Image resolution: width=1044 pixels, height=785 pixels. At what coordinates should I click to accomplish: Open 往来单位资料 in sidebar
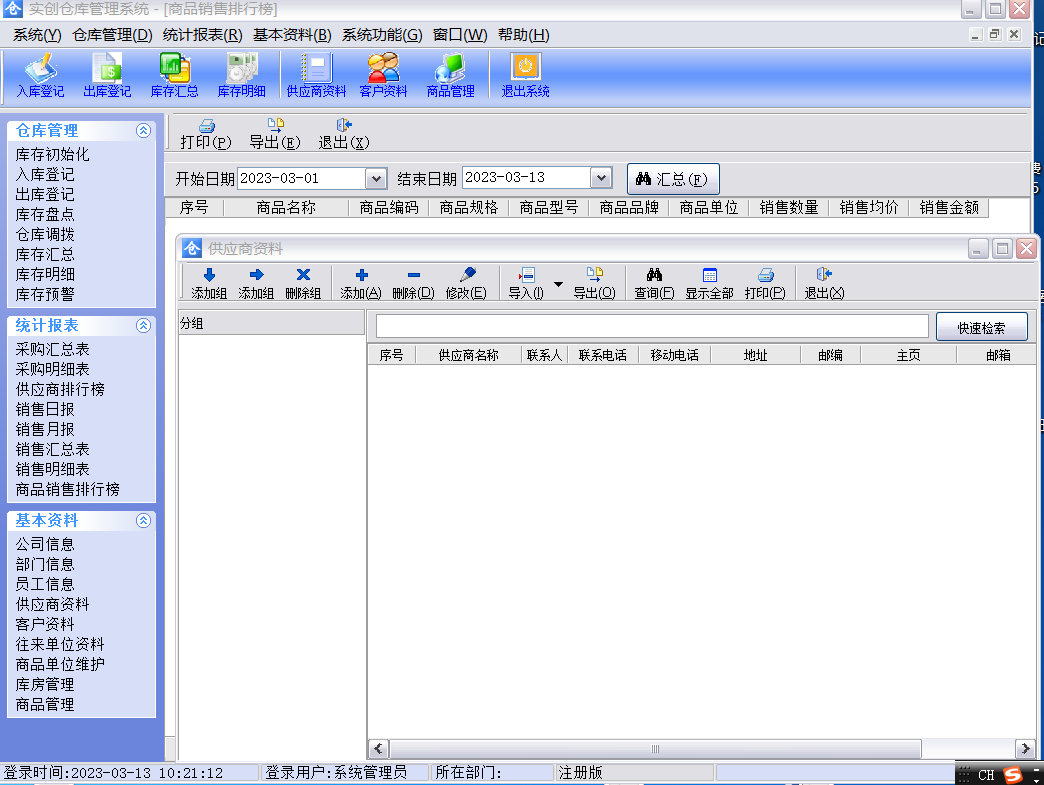(60, 645)
